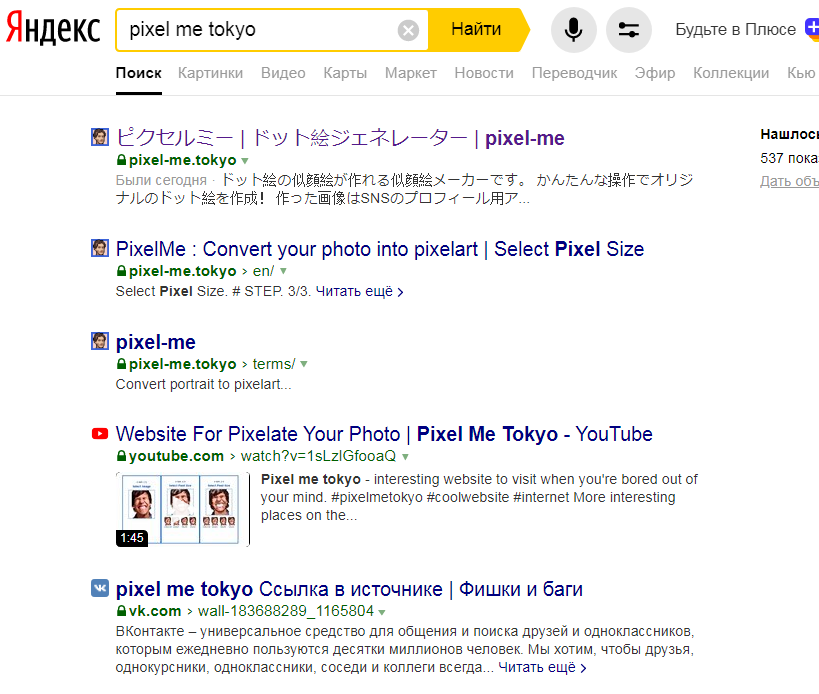Click the microphone voice search icon
Image resolution: width=819 pixels, height=694 pixels.
coord(573,30)
